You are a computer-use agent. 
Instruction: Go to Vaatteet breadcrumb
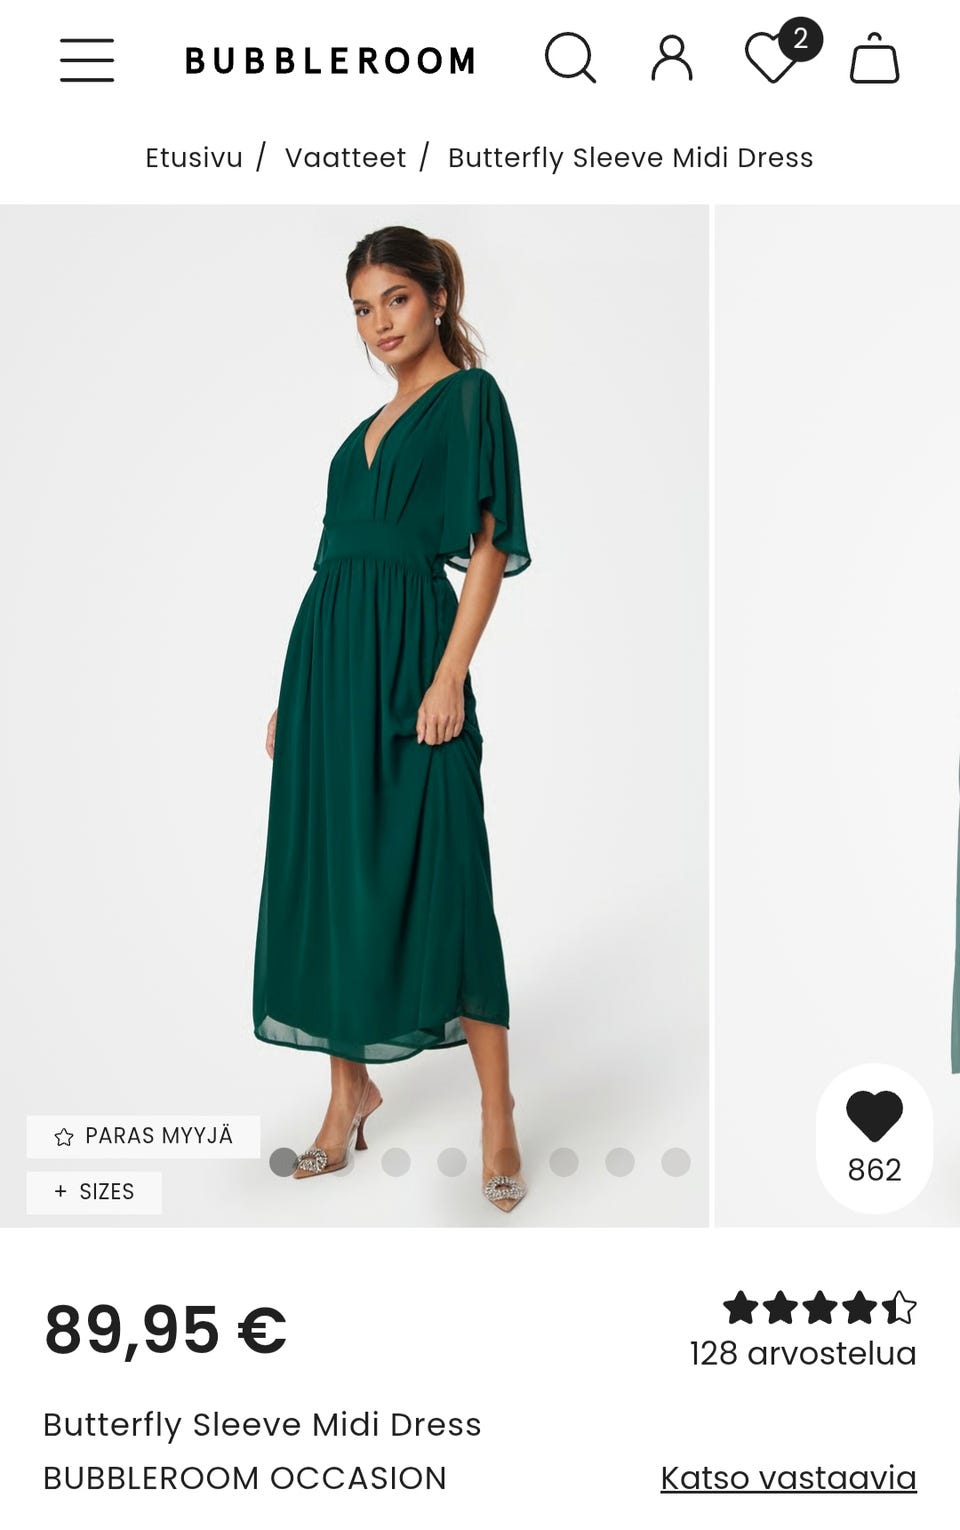[345, 158]
